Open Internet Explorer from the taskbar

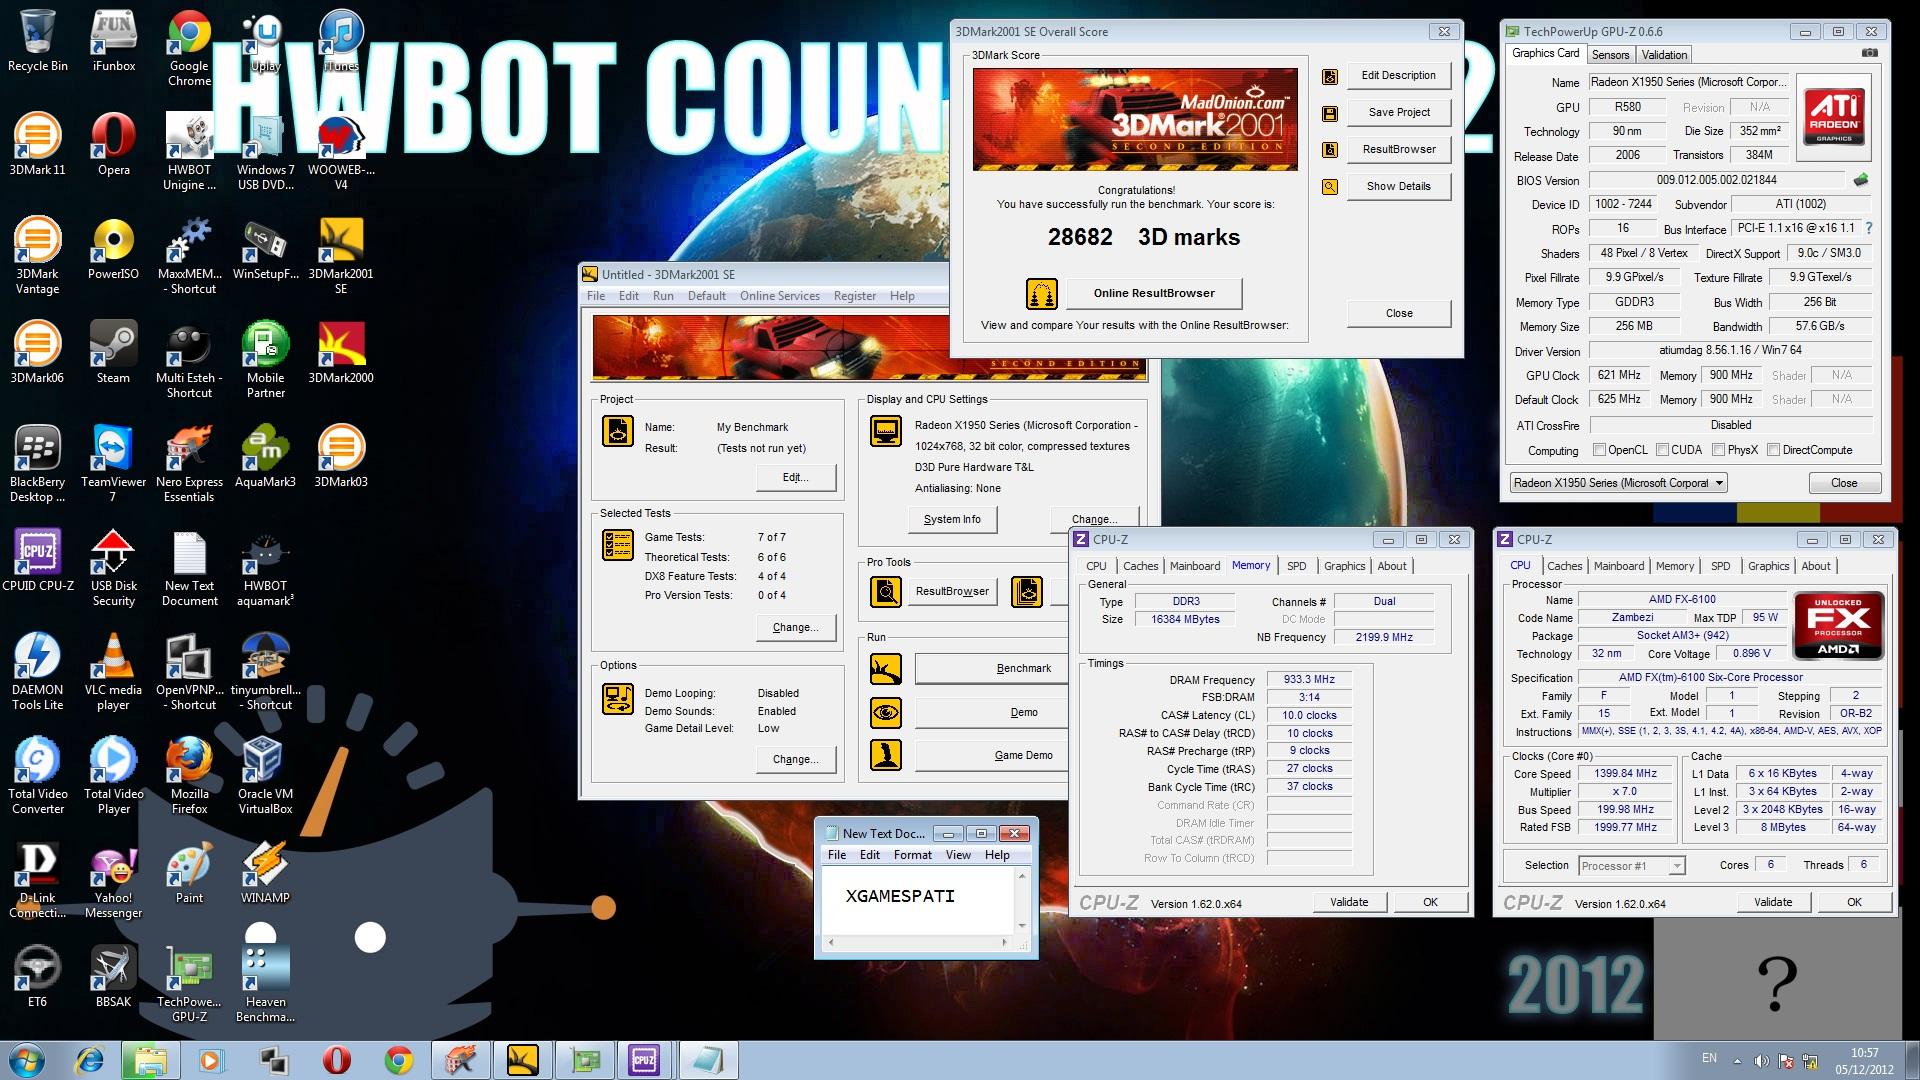coord(90,1060)
